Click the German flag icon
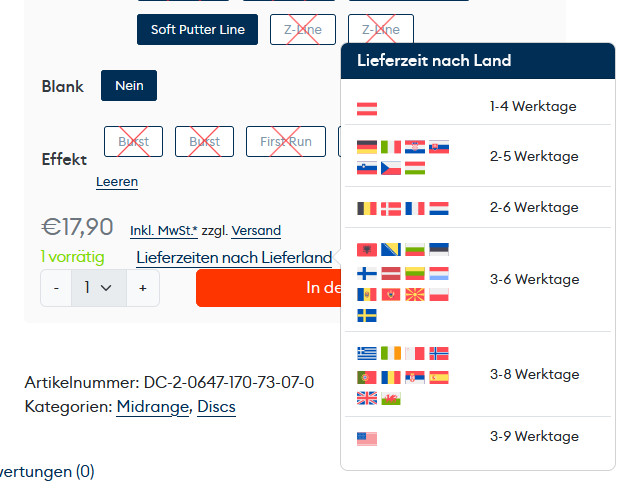 pyautogui.click(x=367, y=147)
